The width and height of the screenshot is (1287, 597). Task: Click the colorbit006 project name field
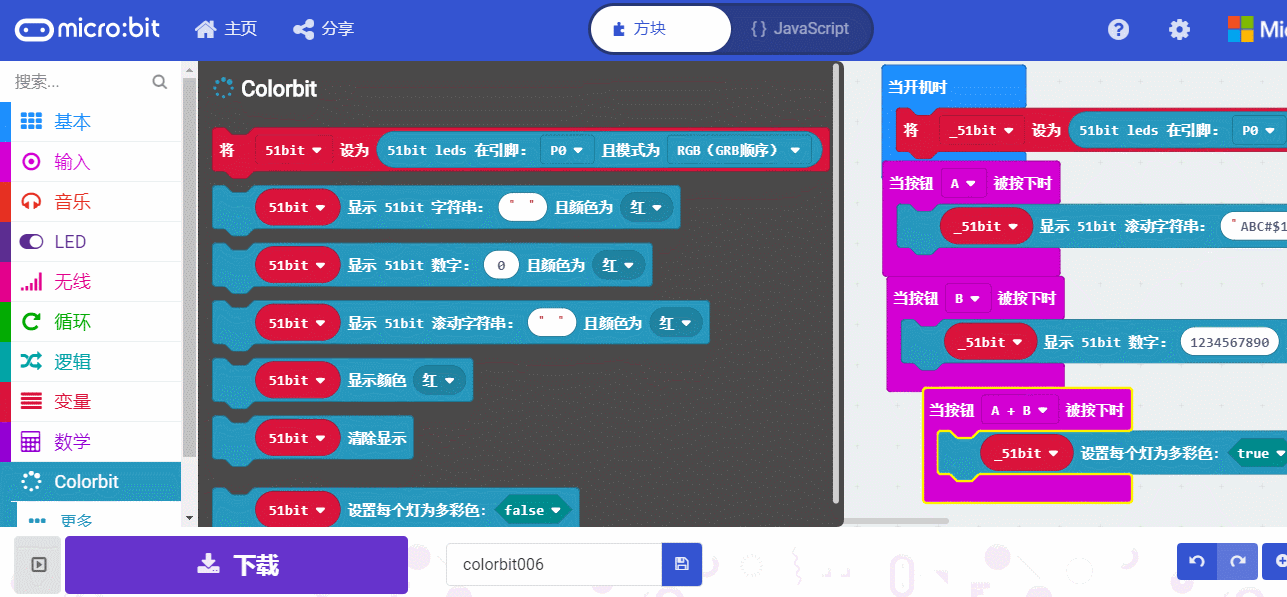pos(553,564)
